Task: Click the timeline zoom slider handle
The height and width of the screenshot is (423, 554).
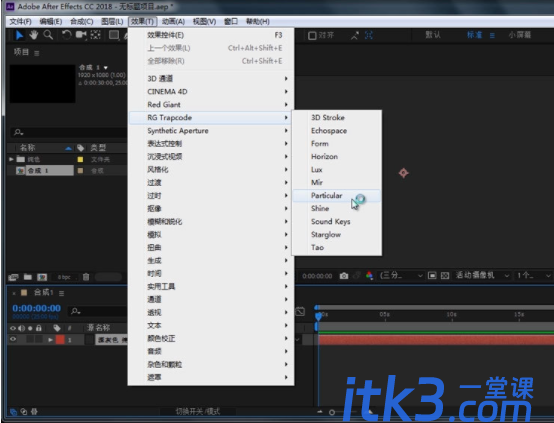Action: coord(331,412)
